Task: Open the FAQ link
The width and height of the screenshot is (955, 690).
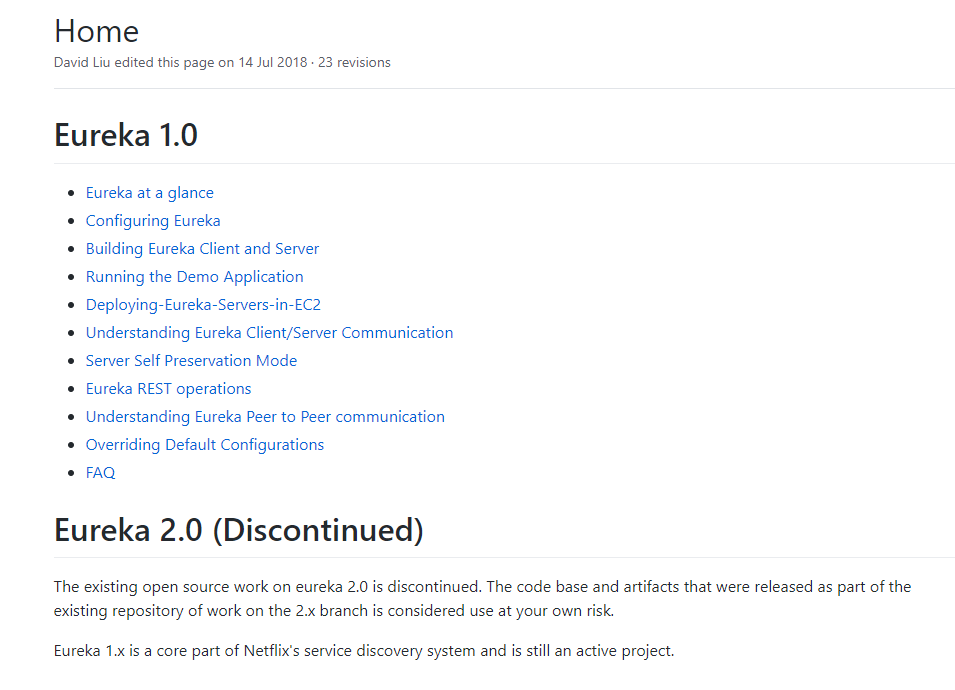Action: (x=100, y=473)
